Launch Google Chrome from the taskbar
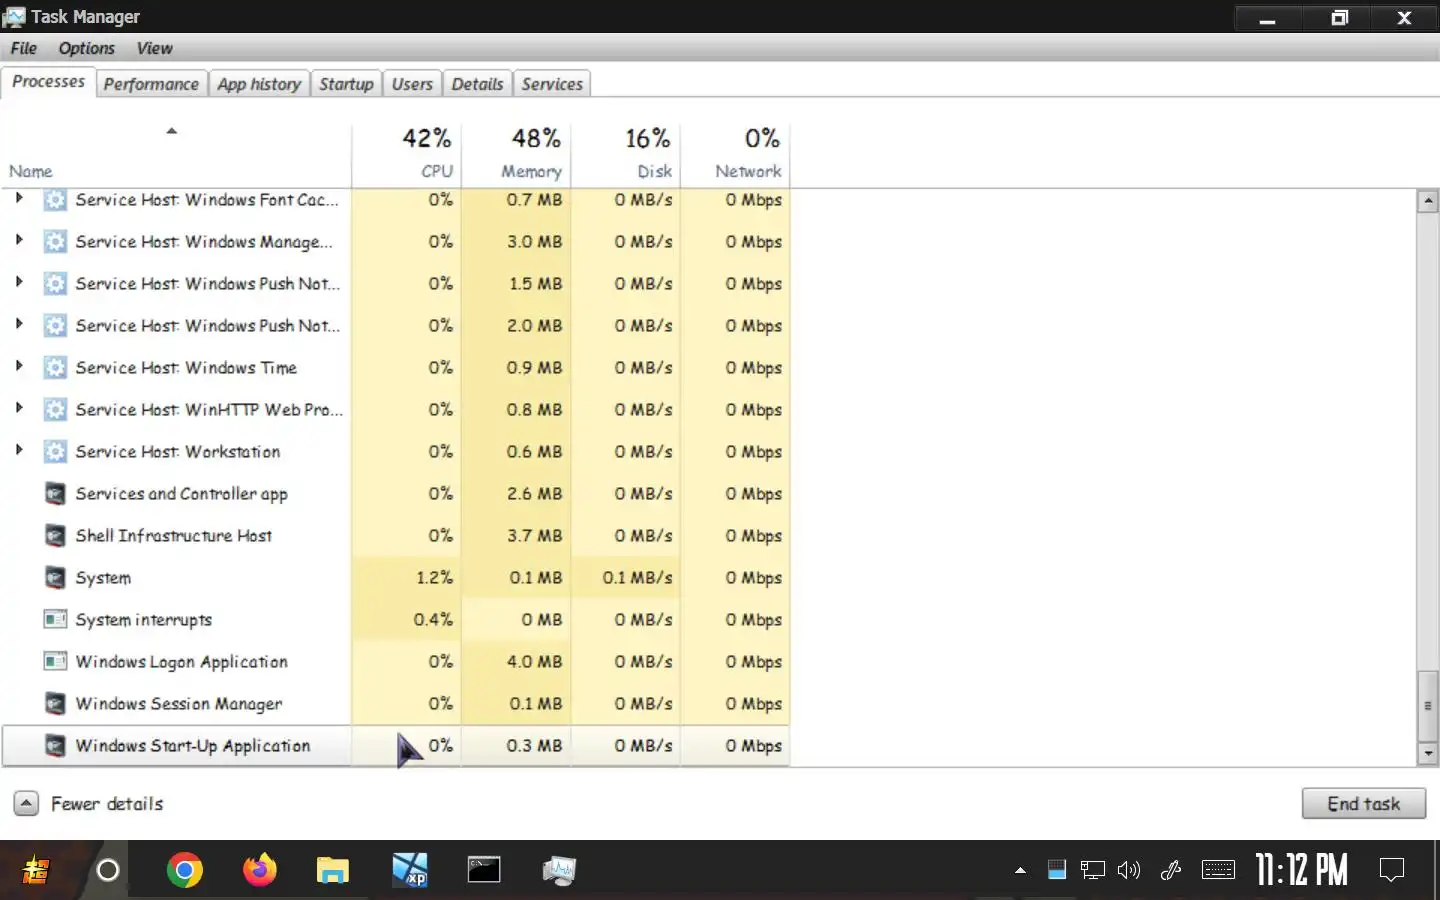The image size is (1440, 900). coord(185,870)
